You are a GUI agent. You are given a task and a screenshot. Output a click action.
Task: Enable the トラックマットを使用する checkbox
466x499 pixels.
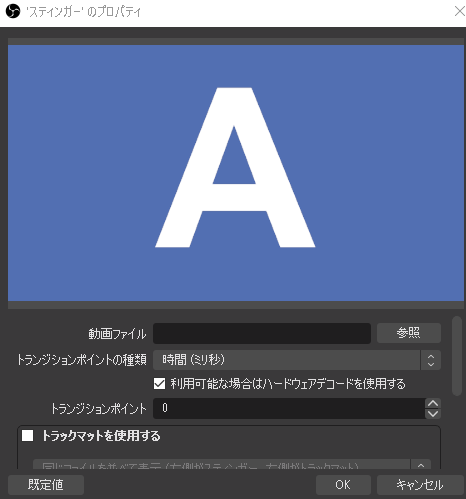tap(27, 435)
